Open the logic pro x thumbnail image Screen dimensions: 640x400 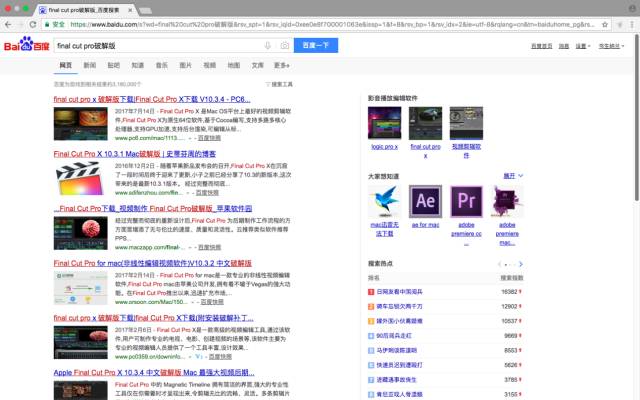click(x=384, y=123)
